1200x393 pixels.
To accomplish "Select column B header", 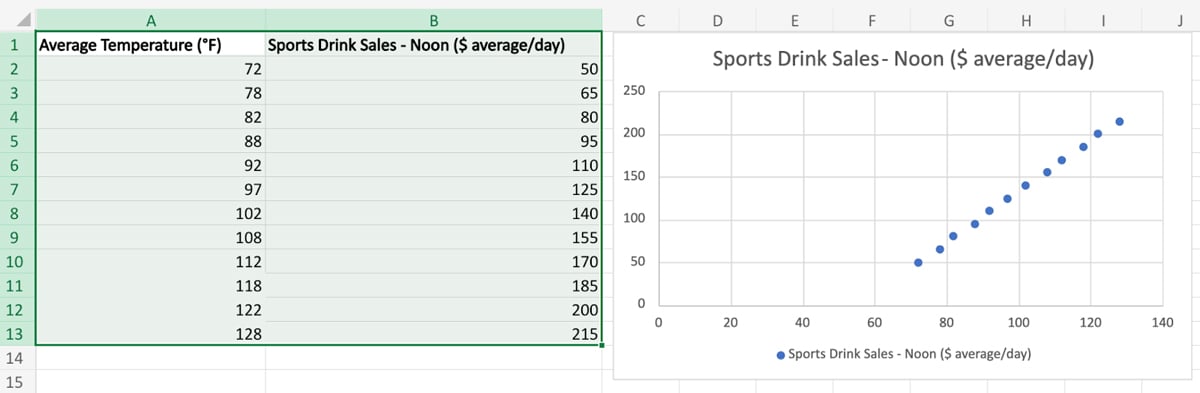I will pyautogui.click(x=433, y=19).
